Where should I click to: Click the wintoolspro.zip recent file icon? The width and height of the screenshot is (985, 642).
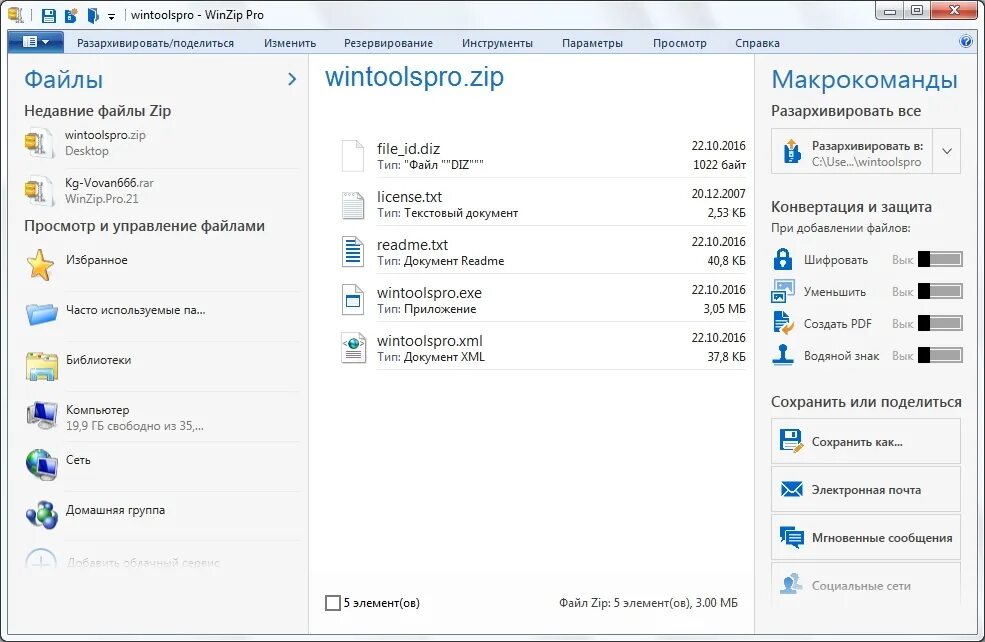(x=38, y=143)
